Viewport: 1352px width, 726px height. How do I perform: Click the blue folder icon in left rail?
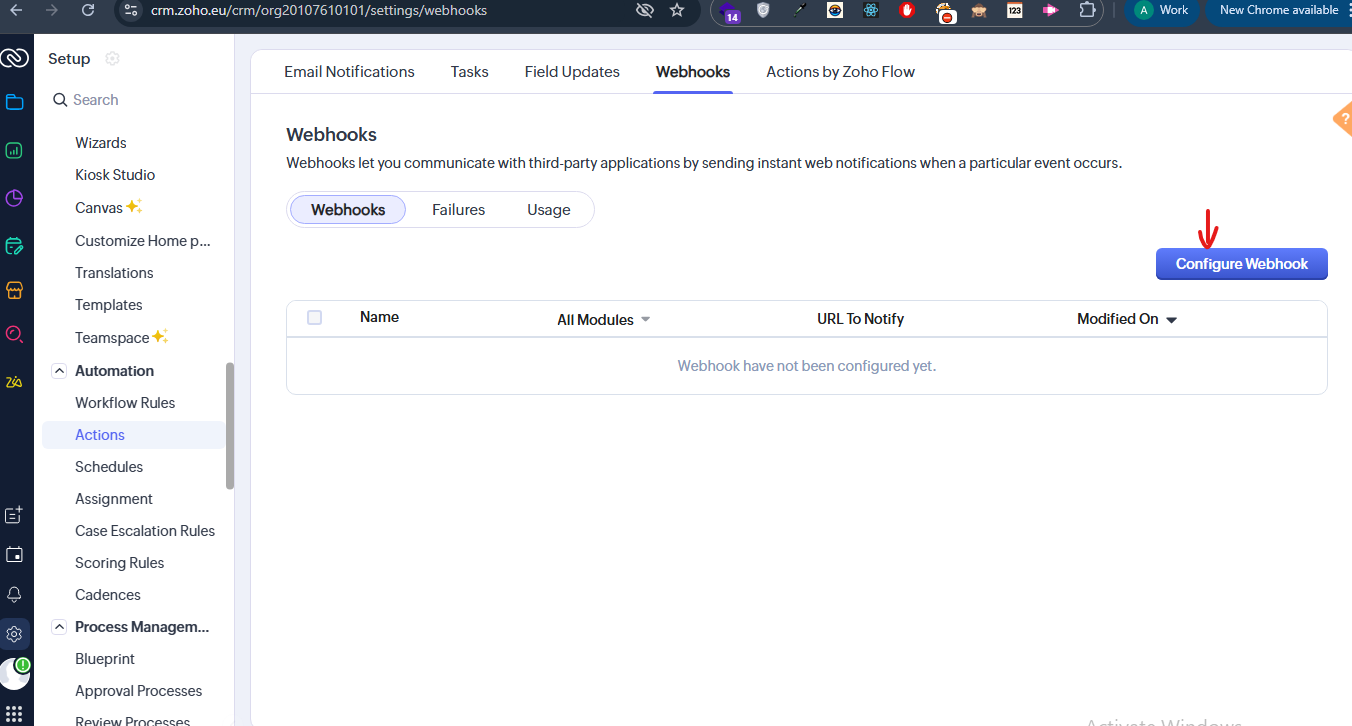[x=15, y=102]
